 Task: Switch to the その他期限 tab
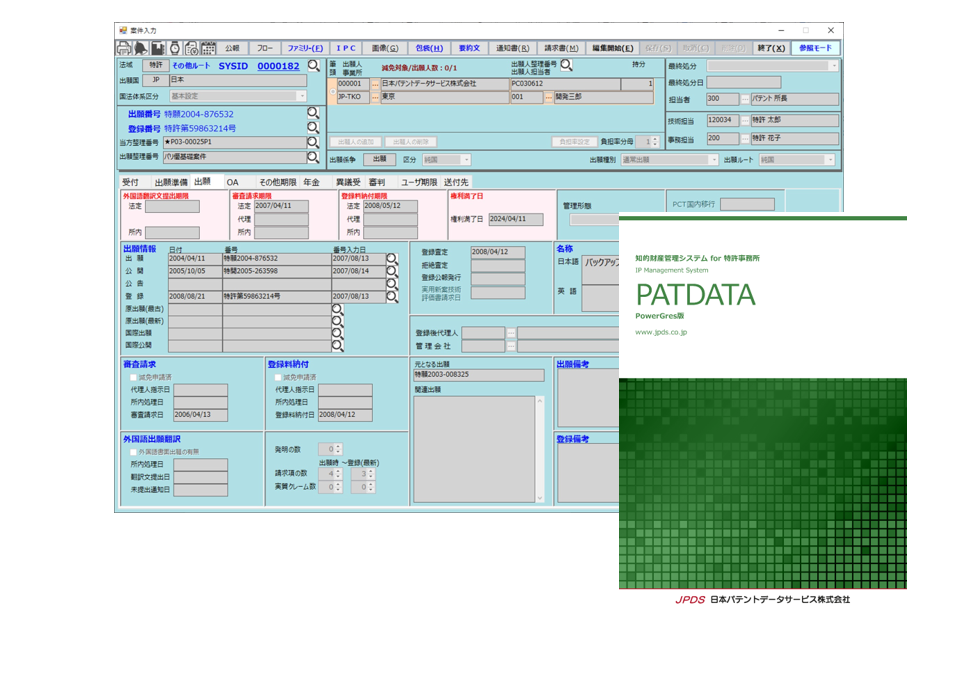tap(277, 182)
